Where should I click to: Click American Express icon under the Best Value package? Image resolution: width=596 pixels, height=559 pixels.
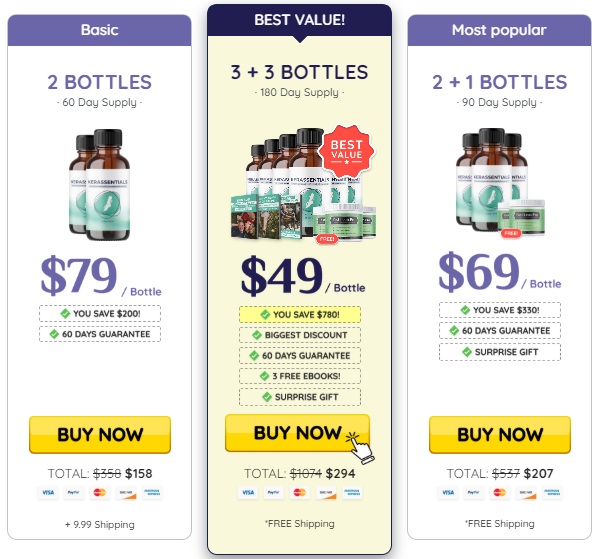(x=352, y=492)
